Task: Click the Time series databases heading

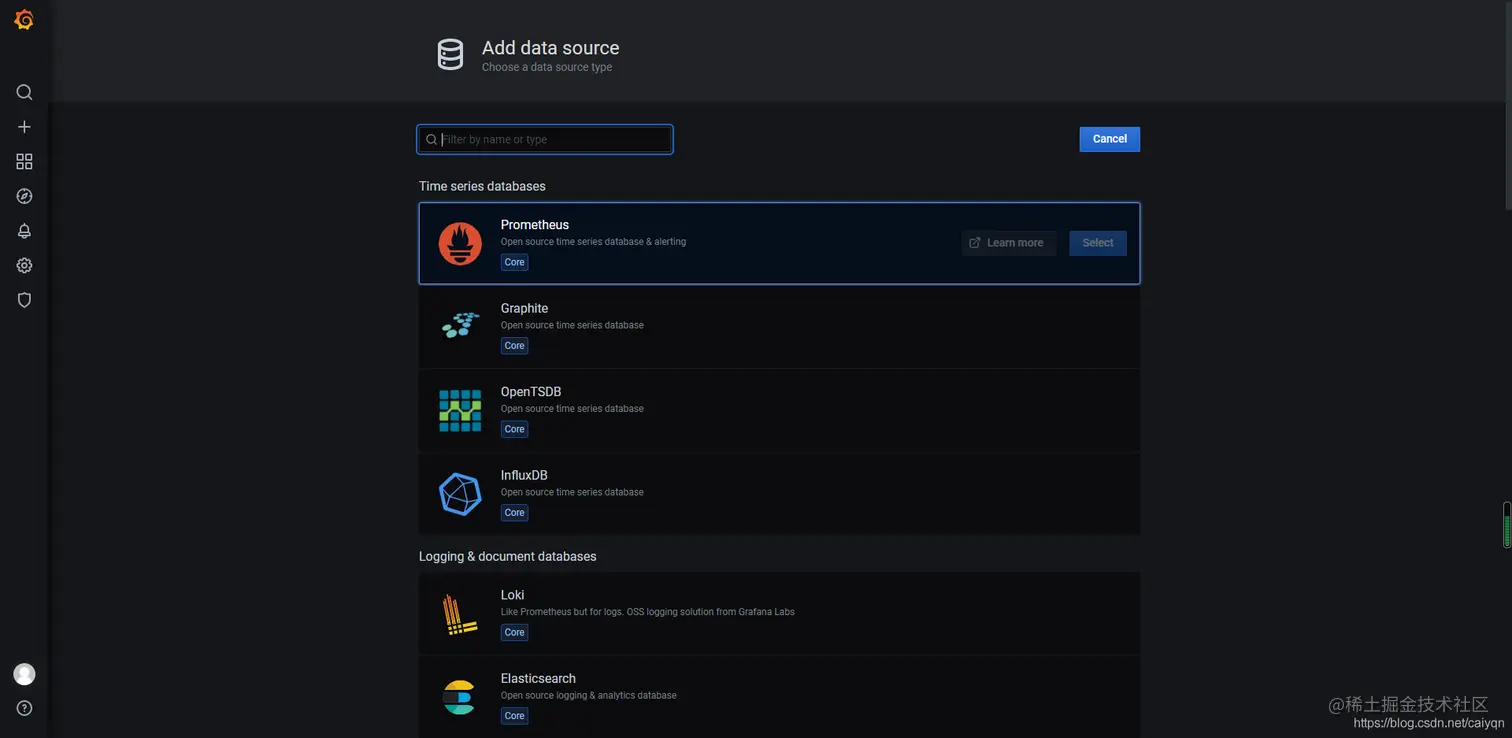Action: [x=482, y=186]
